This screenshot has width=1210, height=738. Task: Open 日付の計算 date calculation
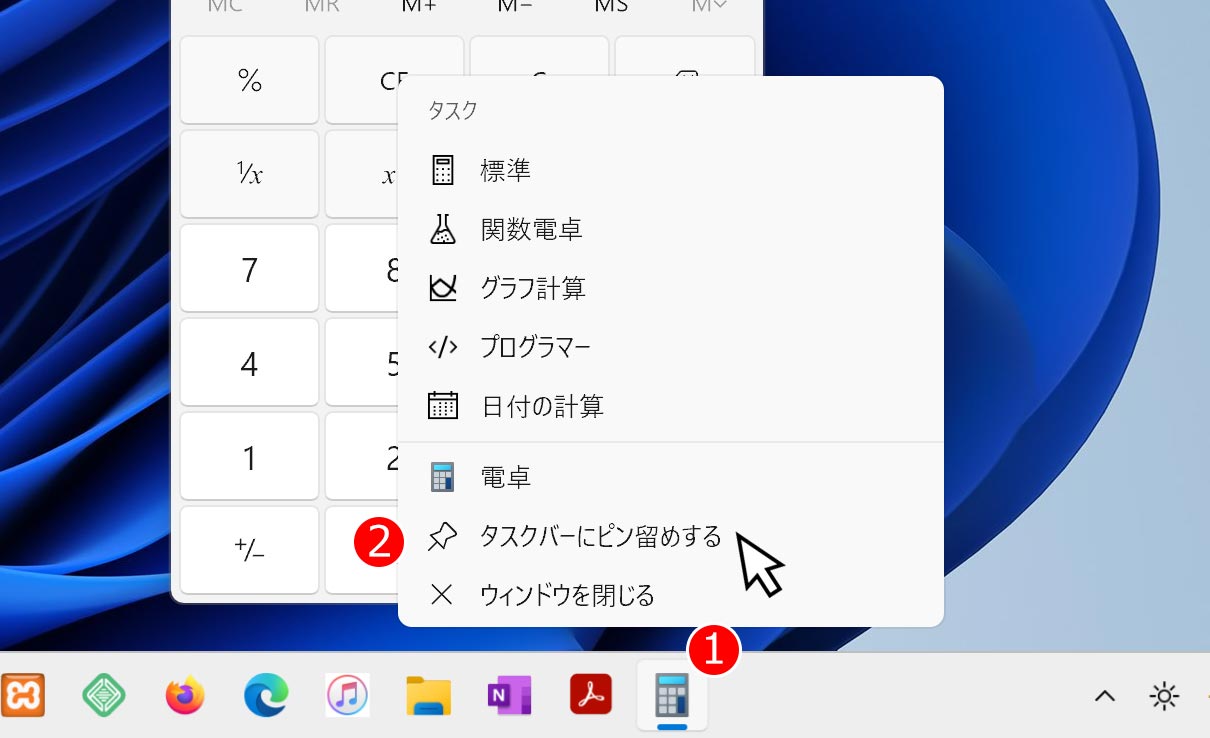click(x=541, y=406)
